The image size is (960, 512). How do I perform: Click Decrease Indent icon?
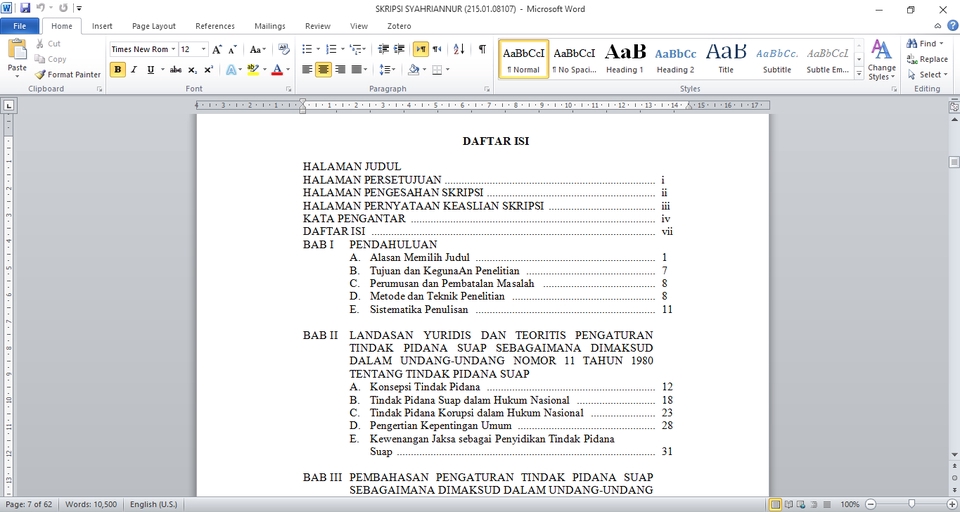point(383,49)
